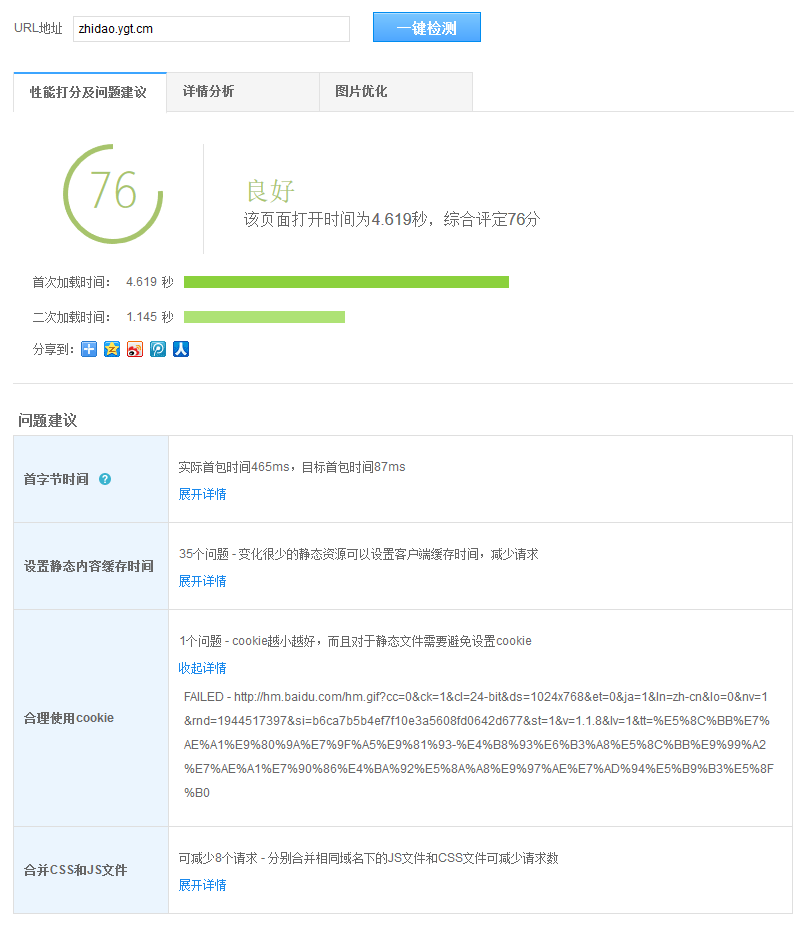
Task: Collapse details with 收起详情 under cookie
Action: [202, 668]
